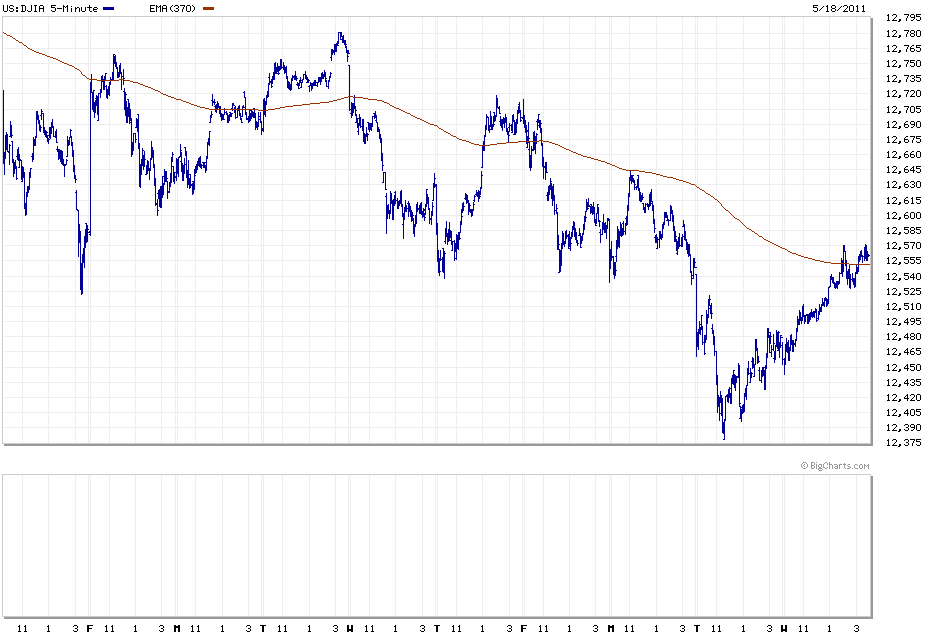
Task: Click the 12,675 price axis label
Action: click(903, 140)
